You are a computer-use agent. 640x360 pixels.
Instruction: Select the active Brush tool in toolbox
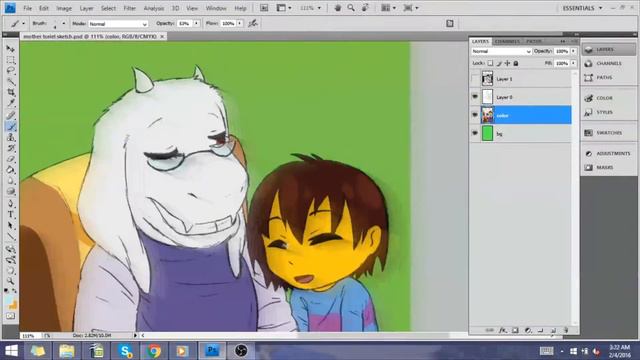[x=11, y=127]
